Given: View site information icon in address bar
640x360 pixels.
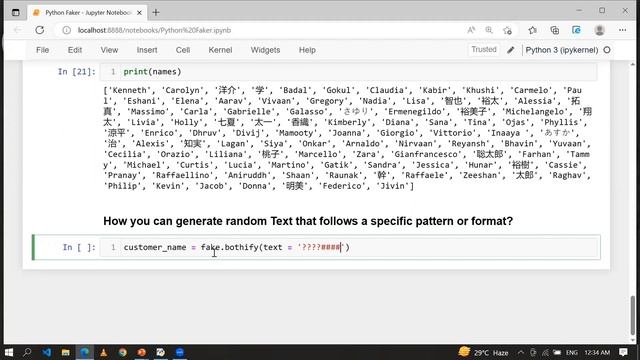Looking at the screenshot, I should click(x=67, y=30).
